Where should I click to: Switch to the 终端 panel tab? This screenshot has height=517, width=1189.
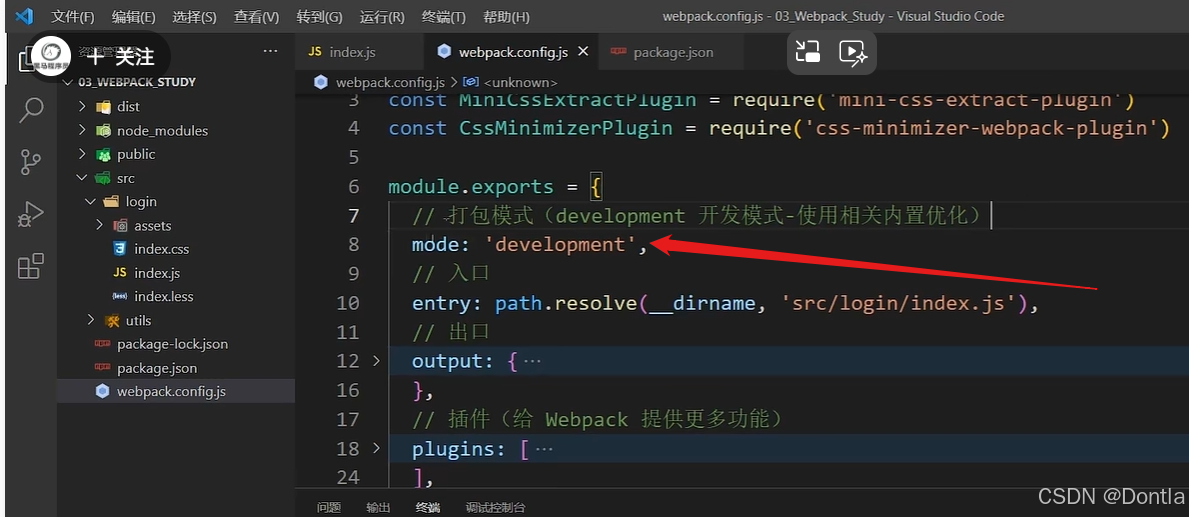(427, 508)
